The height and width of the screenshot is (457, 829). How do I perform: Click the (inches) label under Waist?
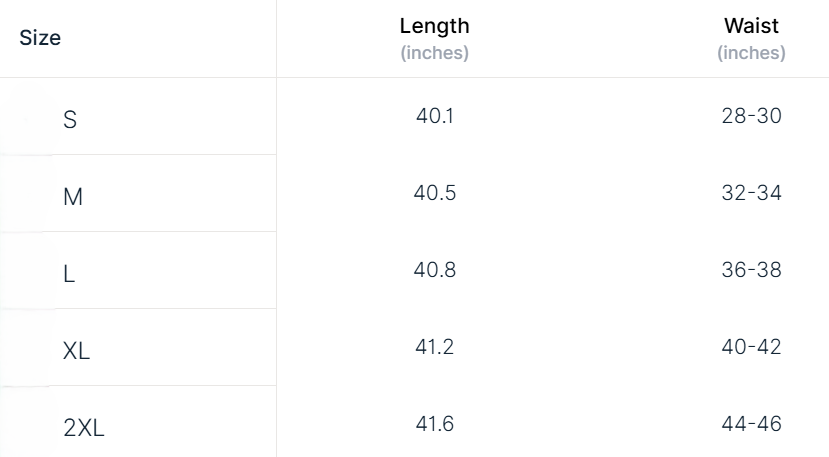click(x=751, y=53)
